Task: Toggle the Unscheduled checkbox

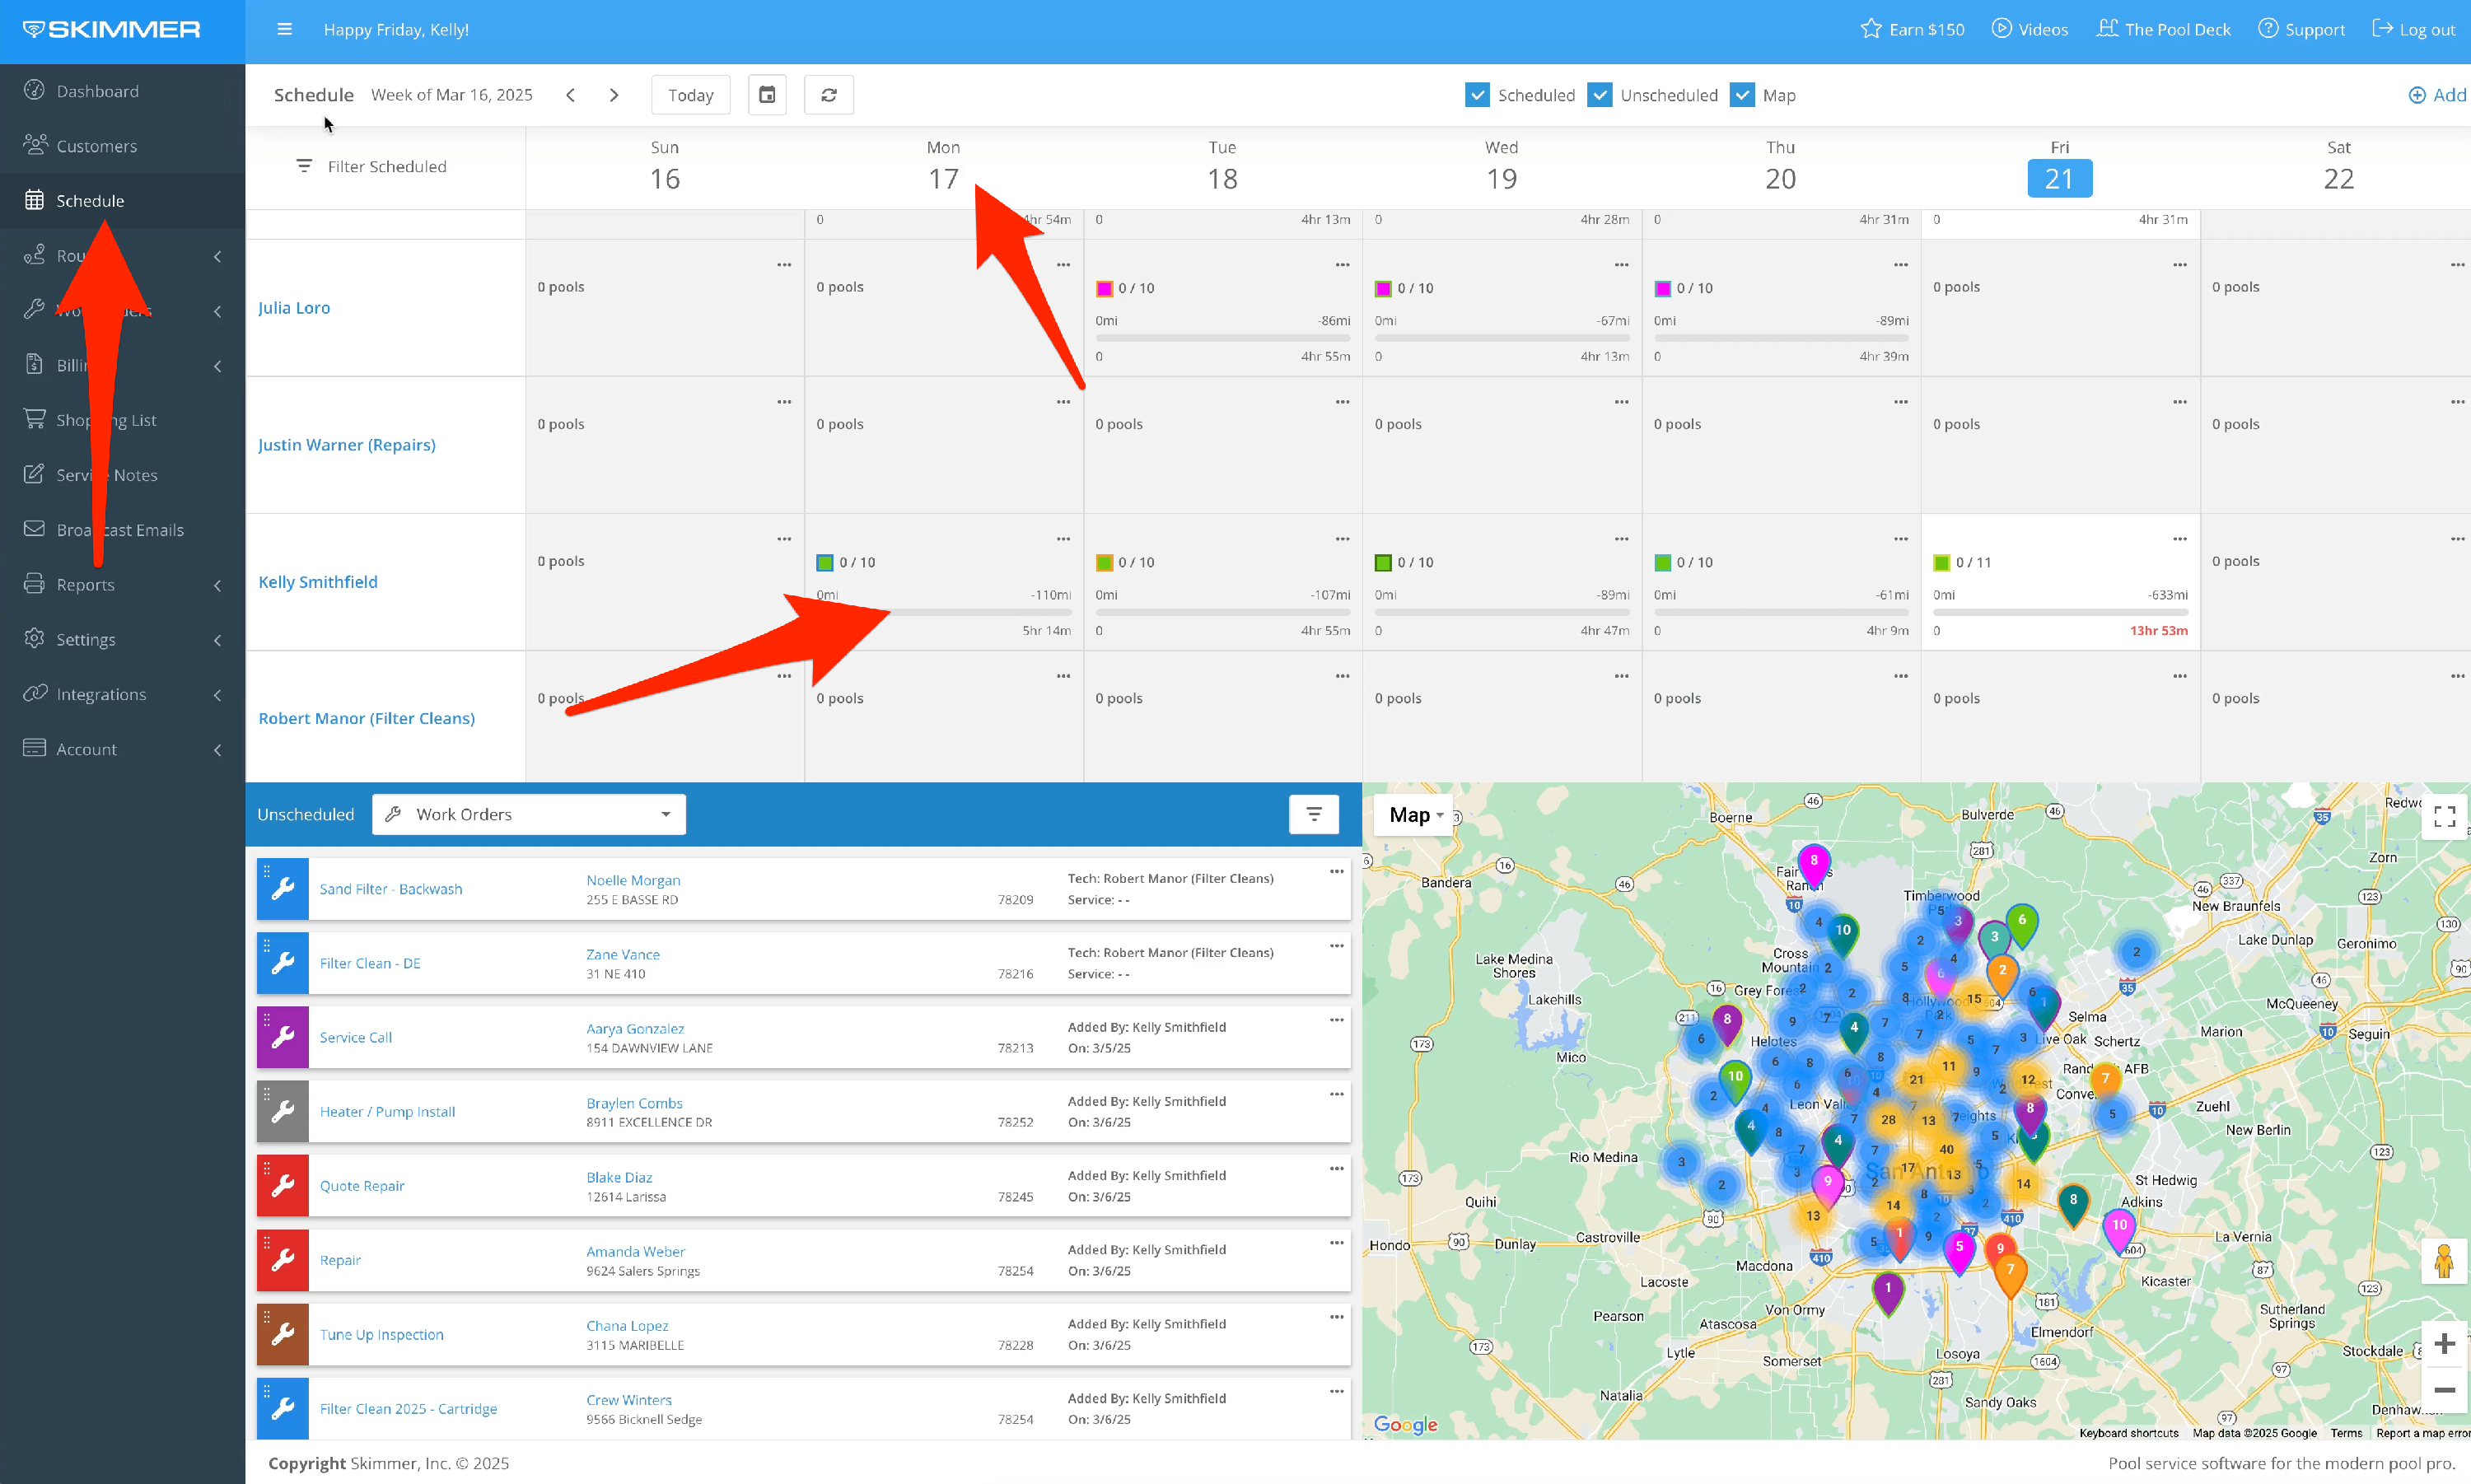Action: click(x=1599, y=95)
